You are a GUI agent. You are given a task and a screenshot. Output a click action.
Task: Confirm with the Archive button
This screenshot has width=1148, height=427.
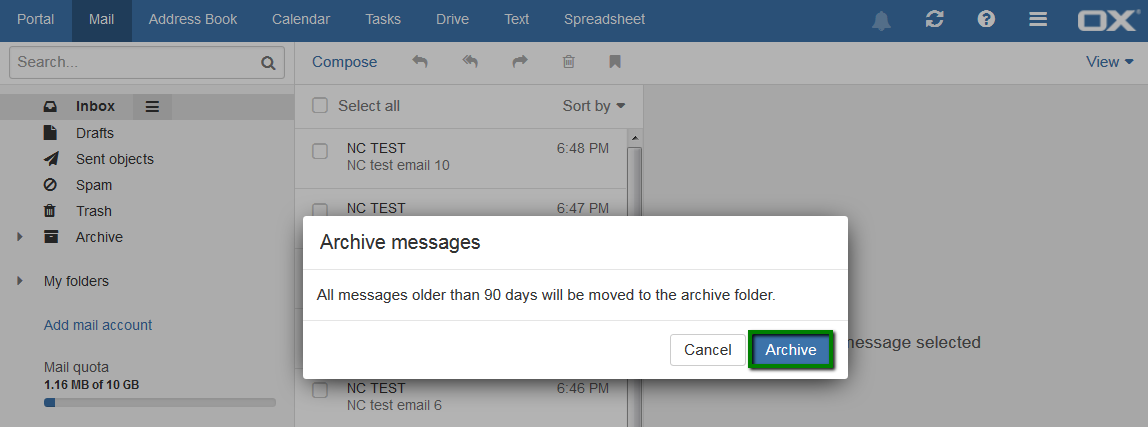(x=791, y=350)
